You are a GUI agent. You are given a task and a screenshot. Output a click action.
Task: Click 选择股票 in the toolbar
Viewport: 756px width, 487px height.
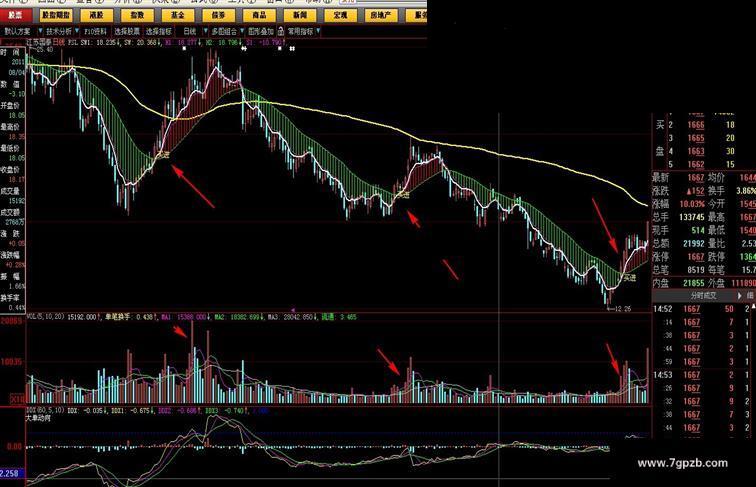(x=127, y=31)
